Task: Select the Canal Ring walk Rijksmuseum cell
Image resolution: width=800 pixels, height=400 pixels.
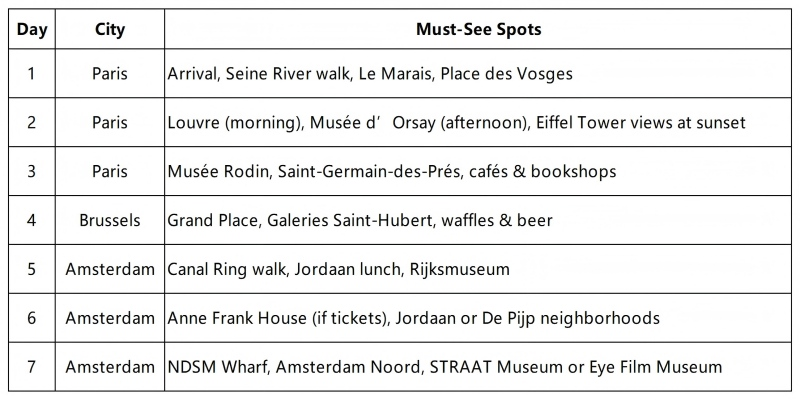Action: click(x=339, y=269)
